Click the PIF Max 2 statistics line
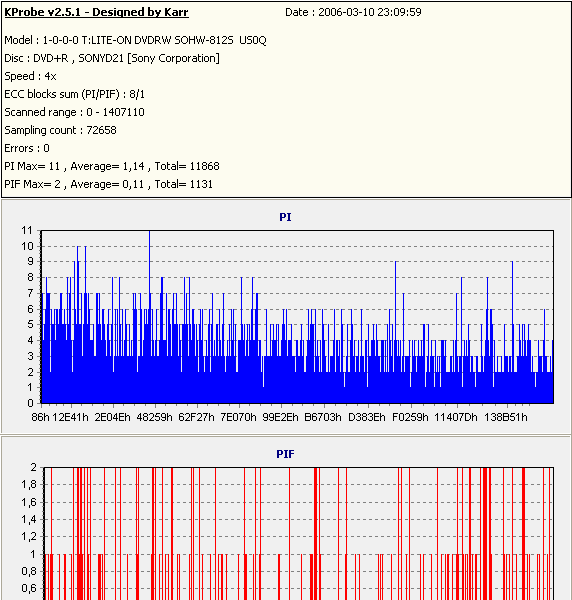This screenshot has width=572, height=600. tap(108, 184)
